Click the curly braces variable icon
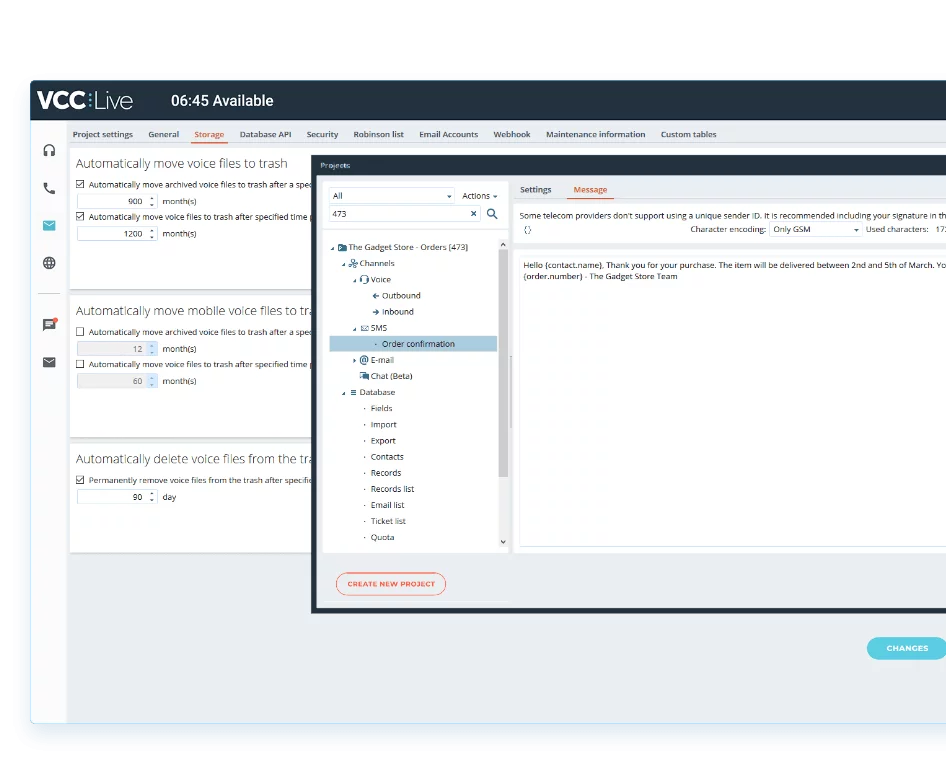Screen dimensions: 946x764 (528, 230)
